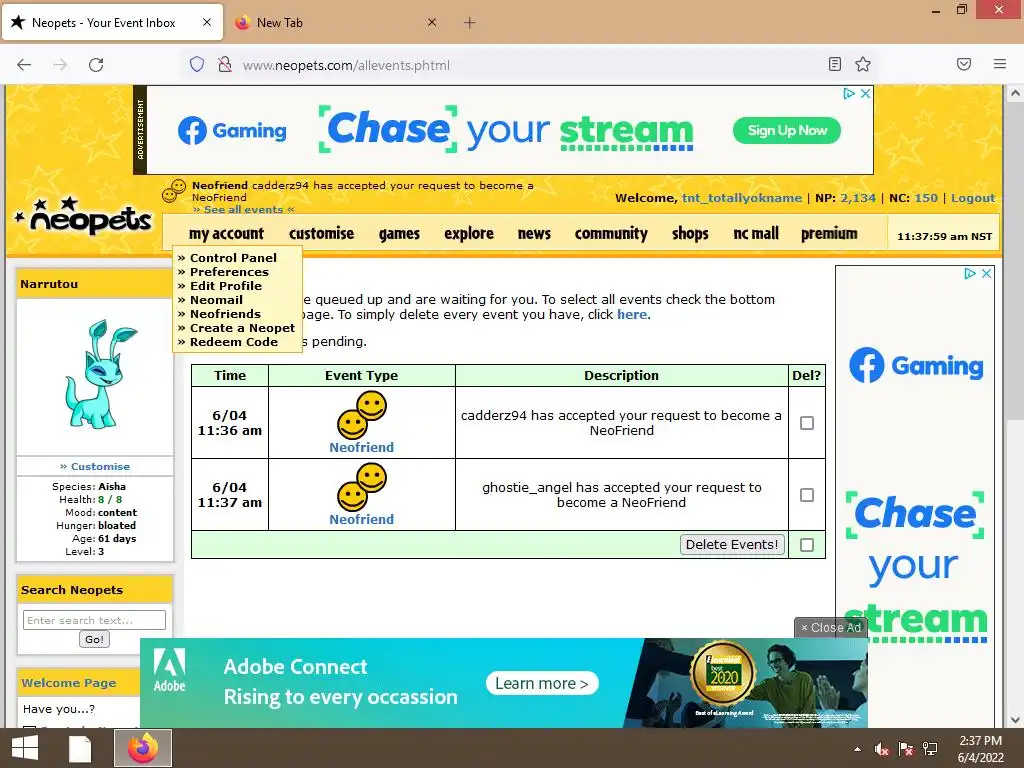Show hidden system tray icons
1024x768 pixels.
(x=857, y=749)
